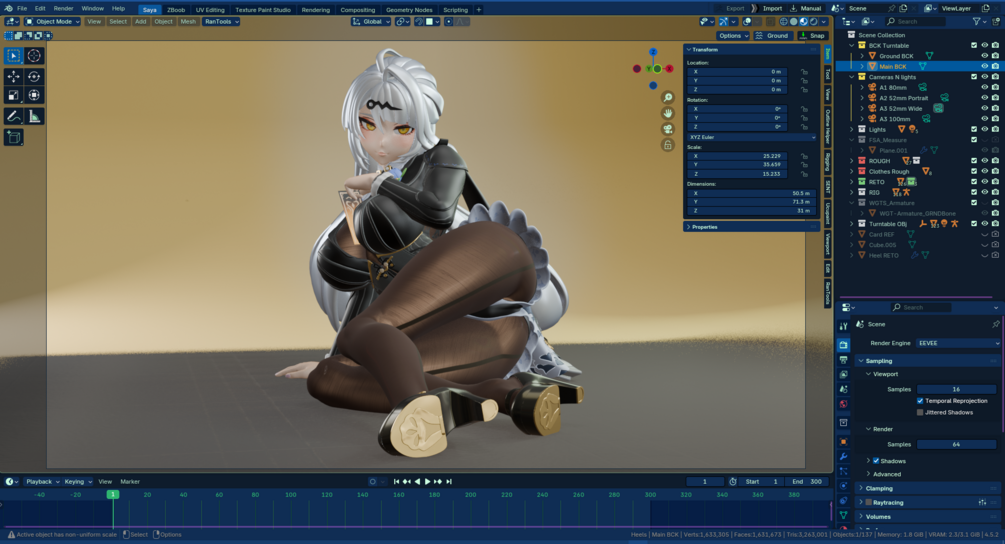Expand the ROUGH collection
Viewport: 1005px width, 544px height.
coord(852,161)
